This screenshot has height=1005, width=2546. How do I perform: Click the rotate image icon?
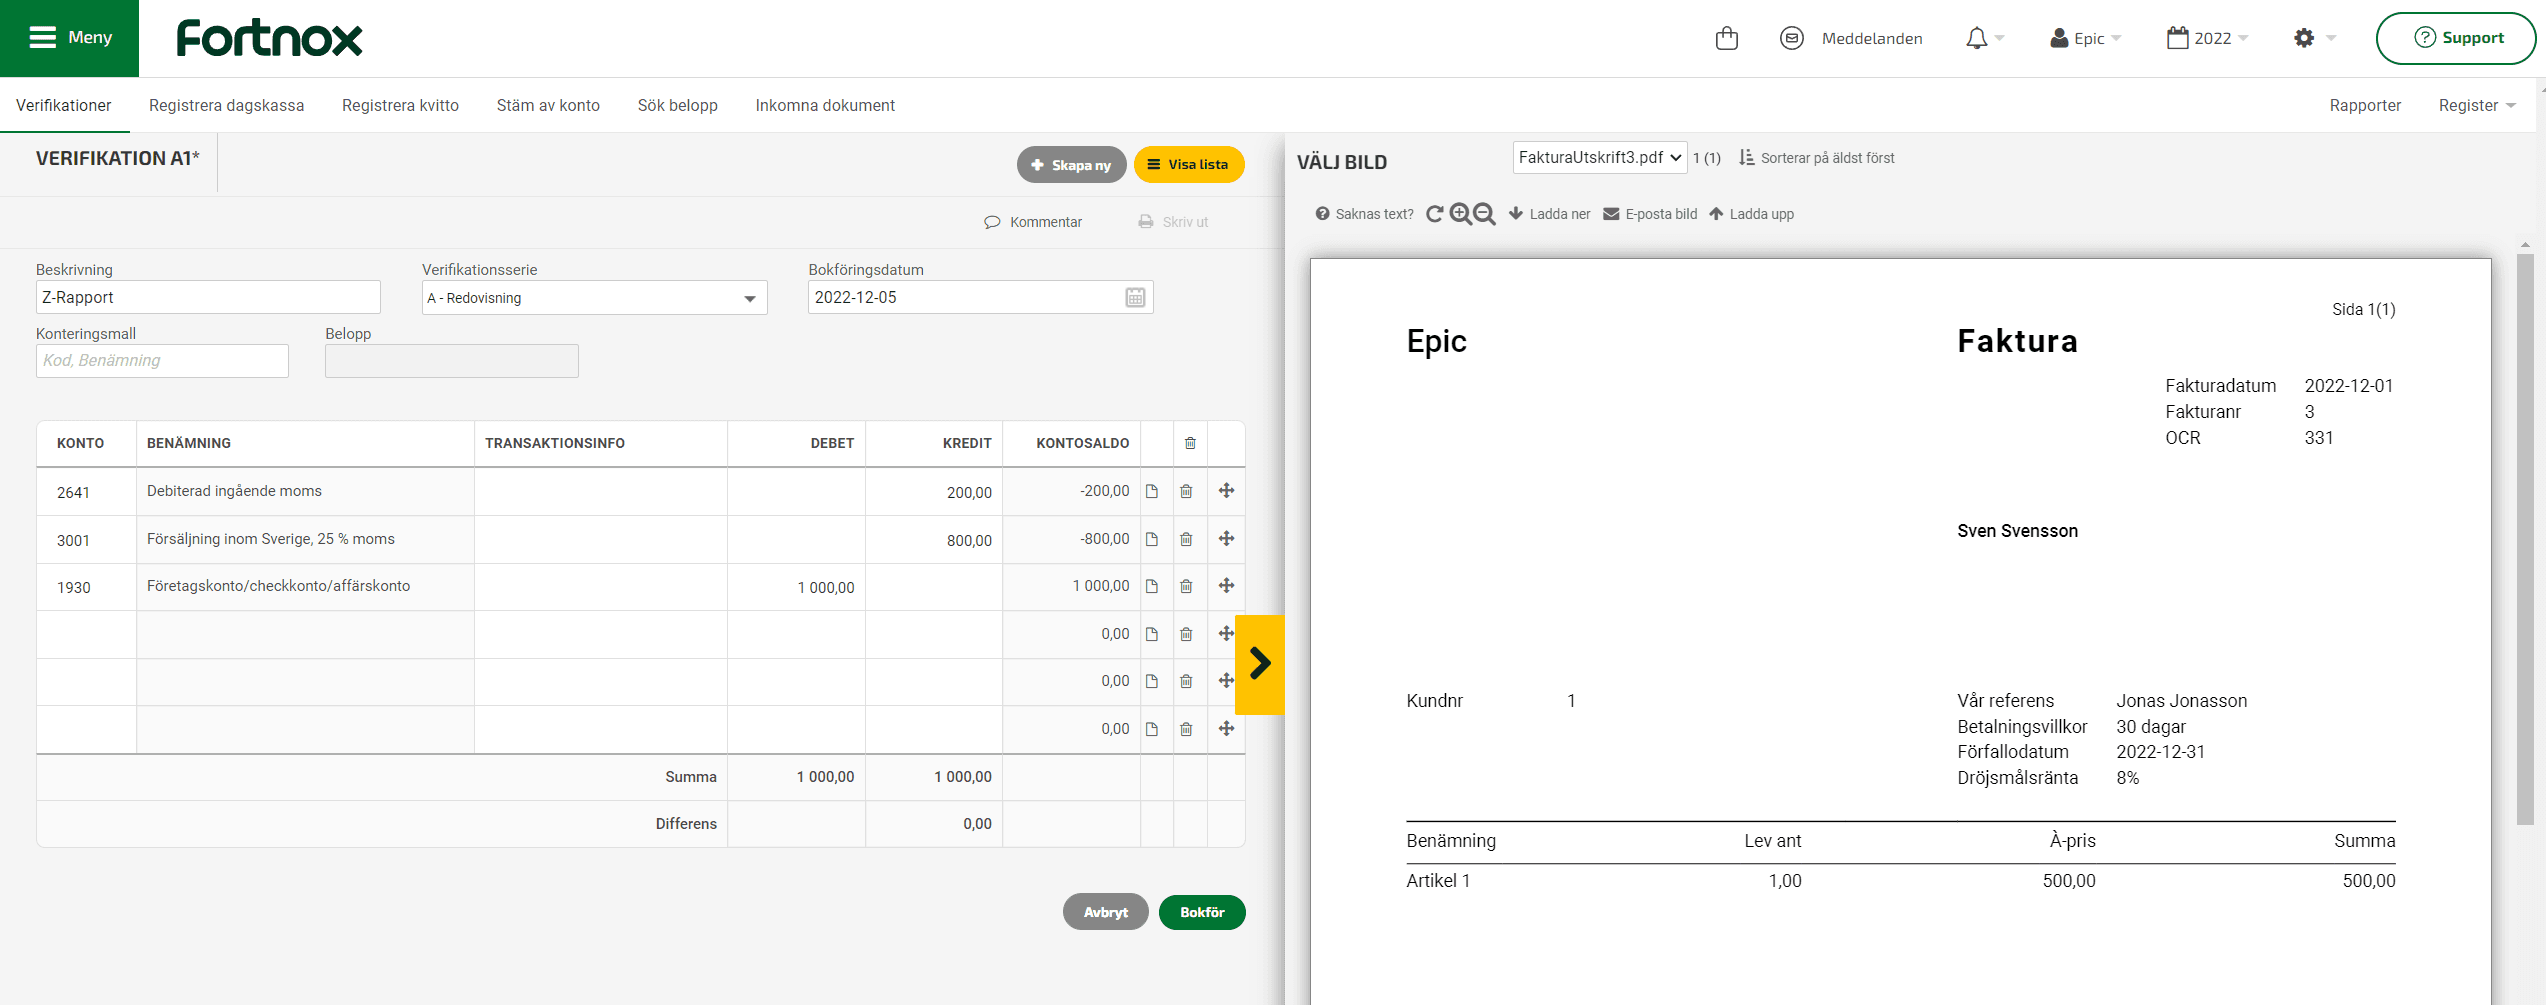coord(1434,214)
